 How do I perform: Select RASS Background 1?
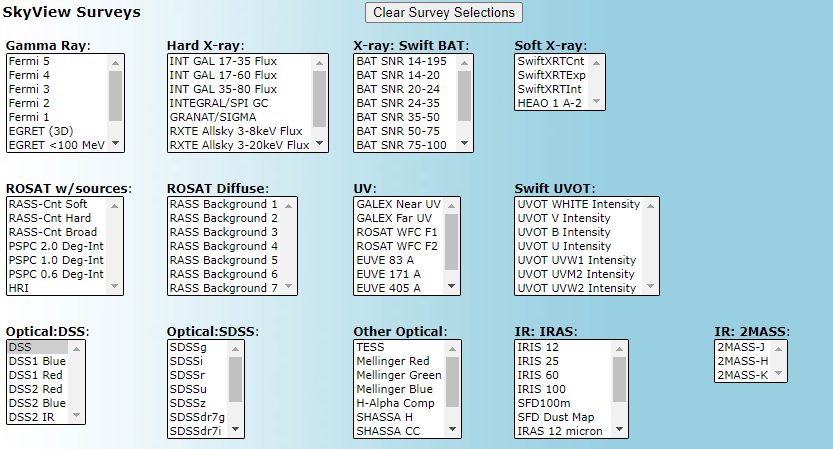(224, 204)
